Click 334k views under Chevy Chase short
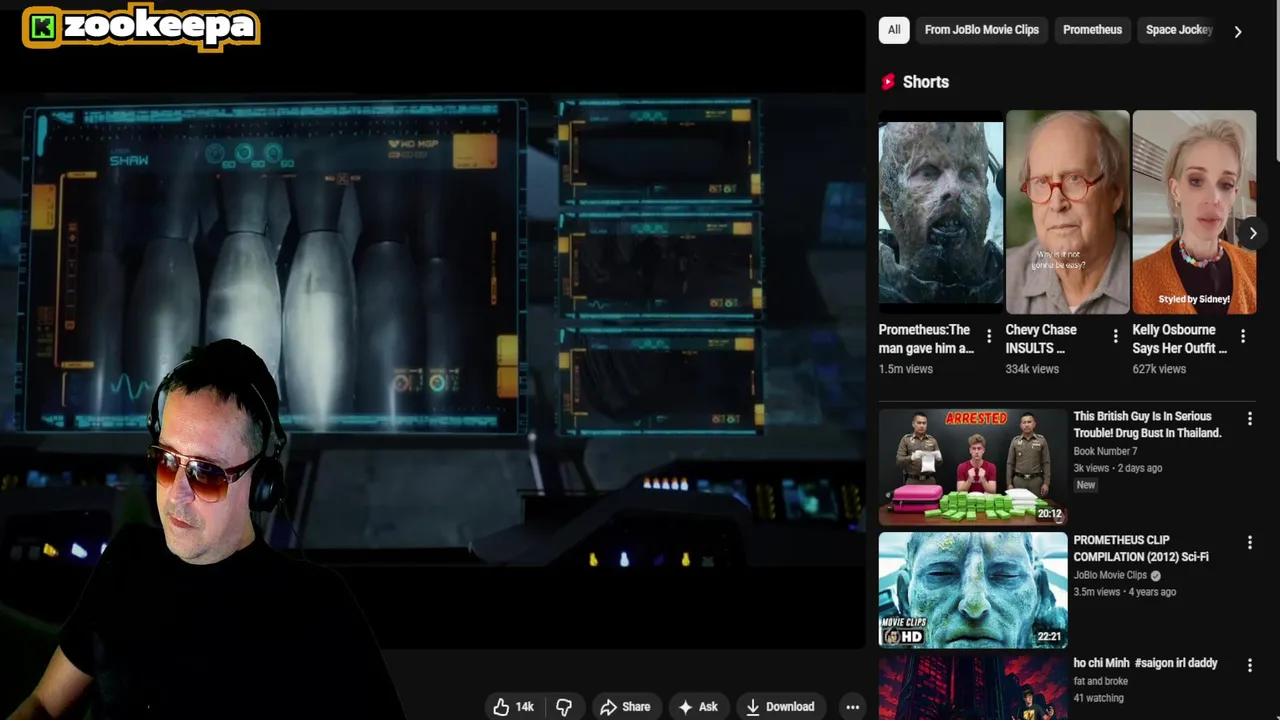 click(x=1032, y=369)
